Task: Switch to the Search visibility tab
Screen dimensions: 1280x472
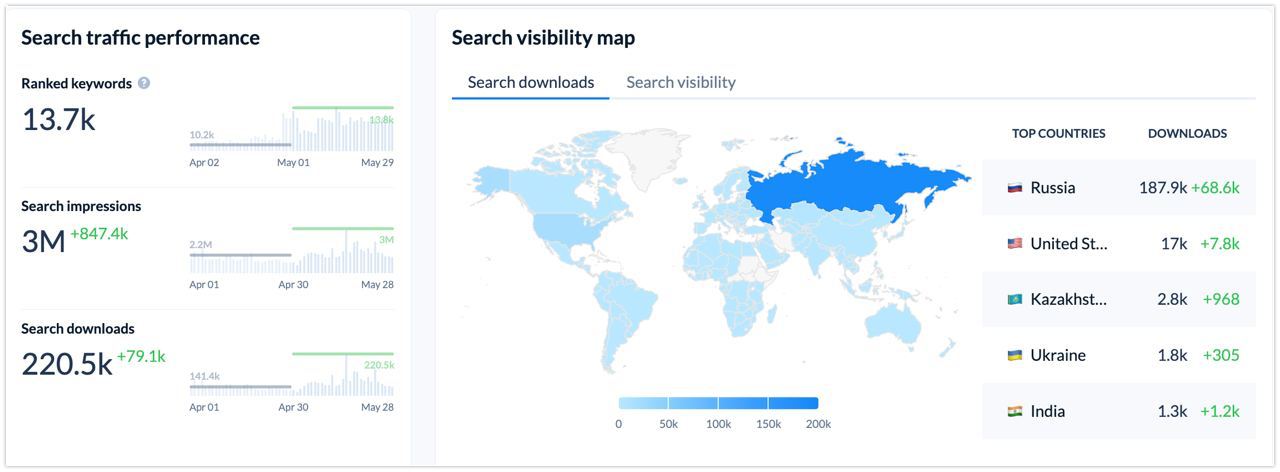Action: 680,83
